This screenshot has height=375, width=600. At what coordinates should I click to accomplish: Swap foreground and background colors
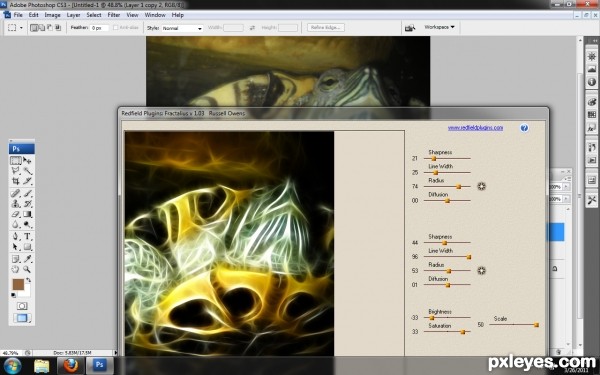tap(28, 280)
